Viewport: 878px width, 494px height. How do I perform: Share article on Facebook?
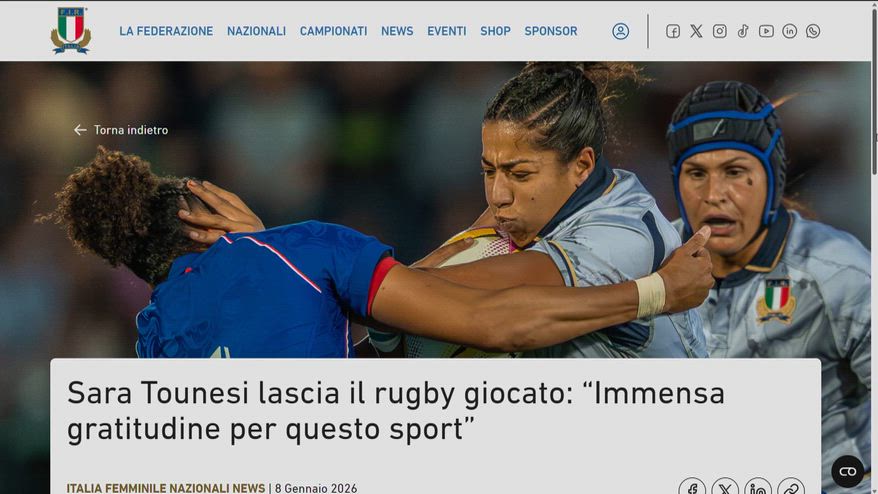[x=692, y=488]
